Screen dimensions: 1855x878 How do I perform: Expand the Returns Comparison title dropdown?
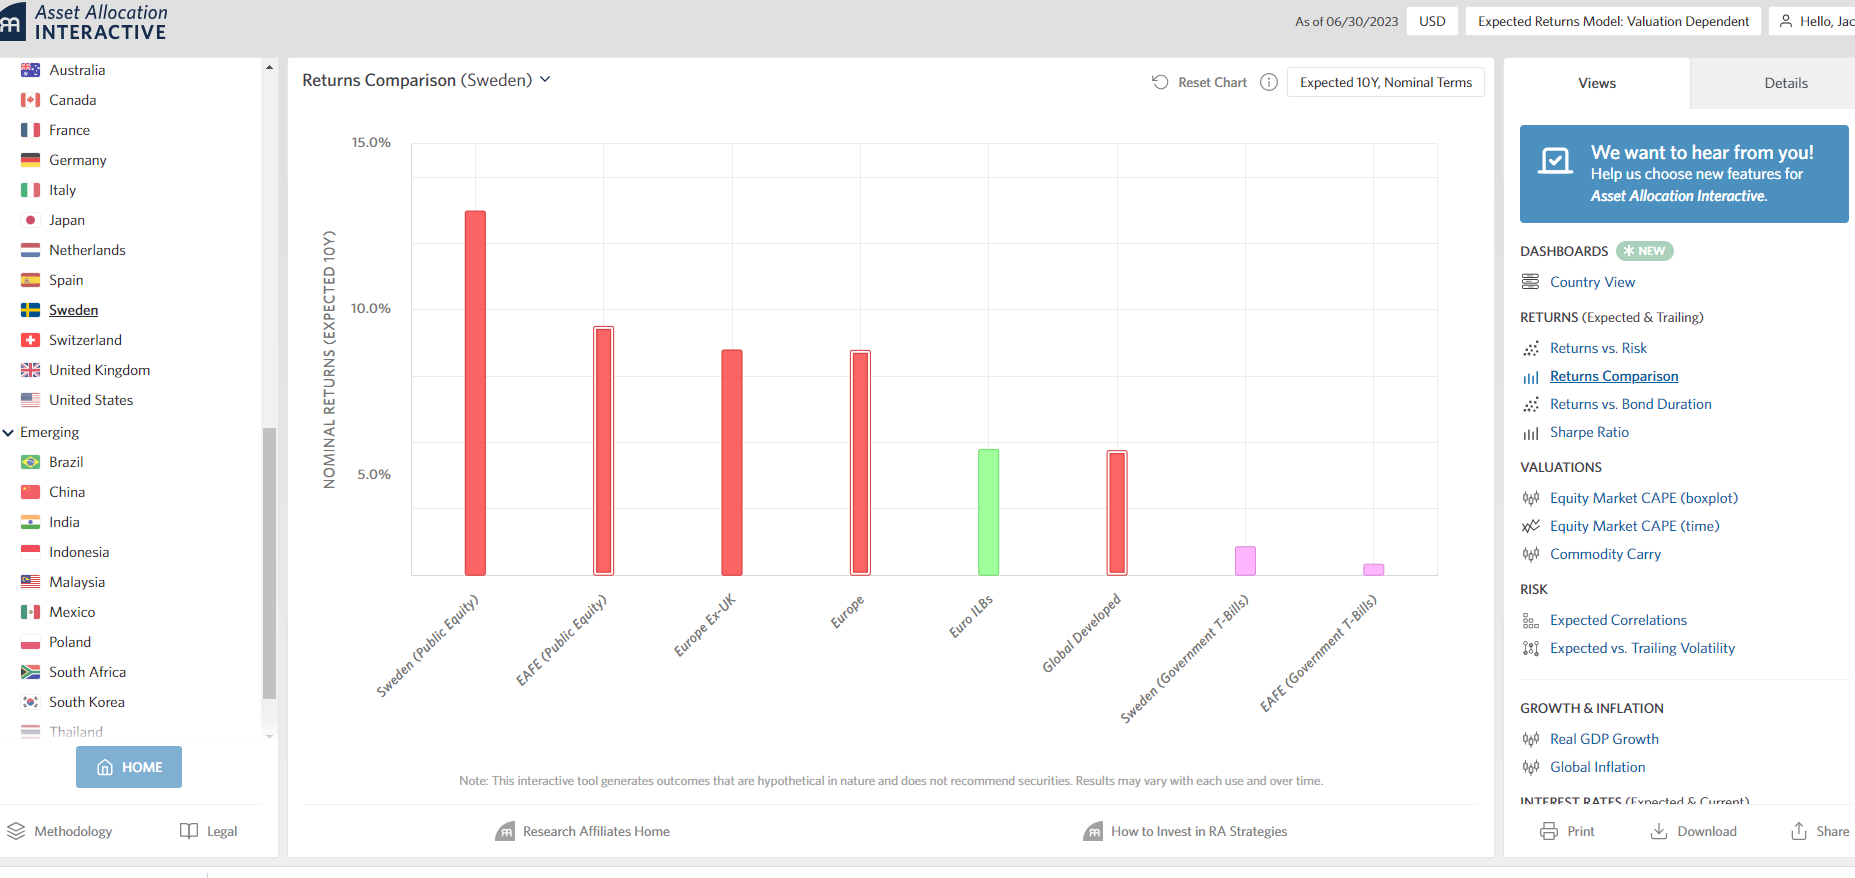pyautogui.click(x=545, y=80)
